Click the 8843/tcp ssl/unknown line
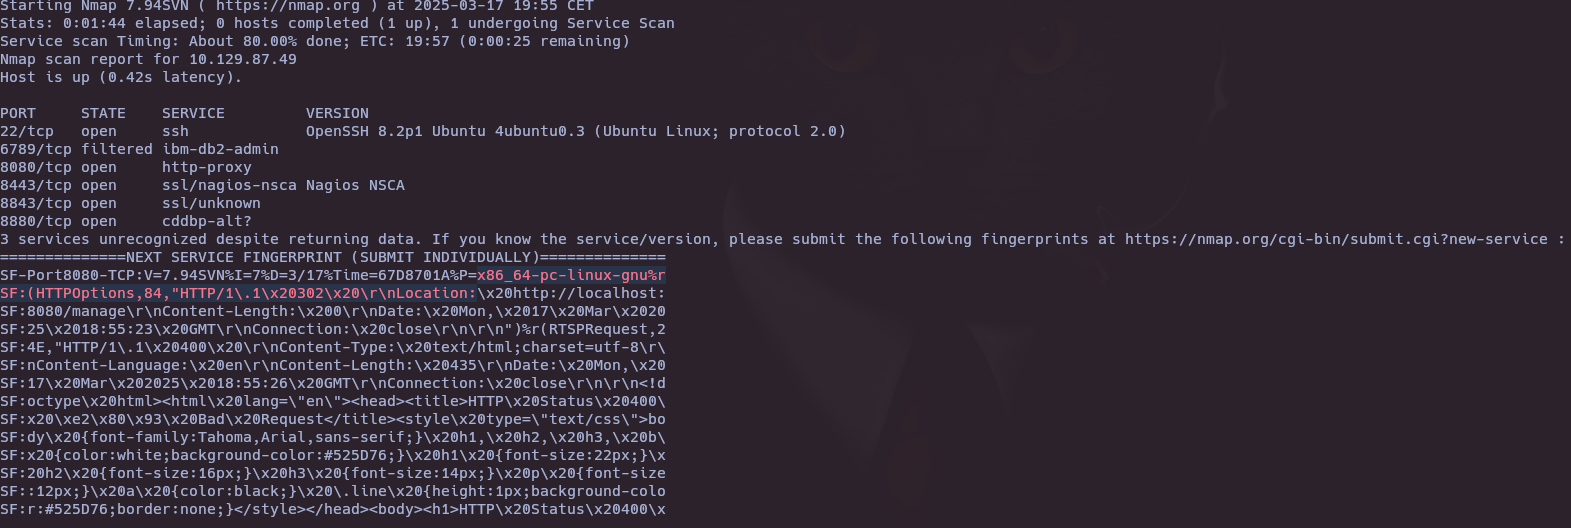 click(130, 203)
